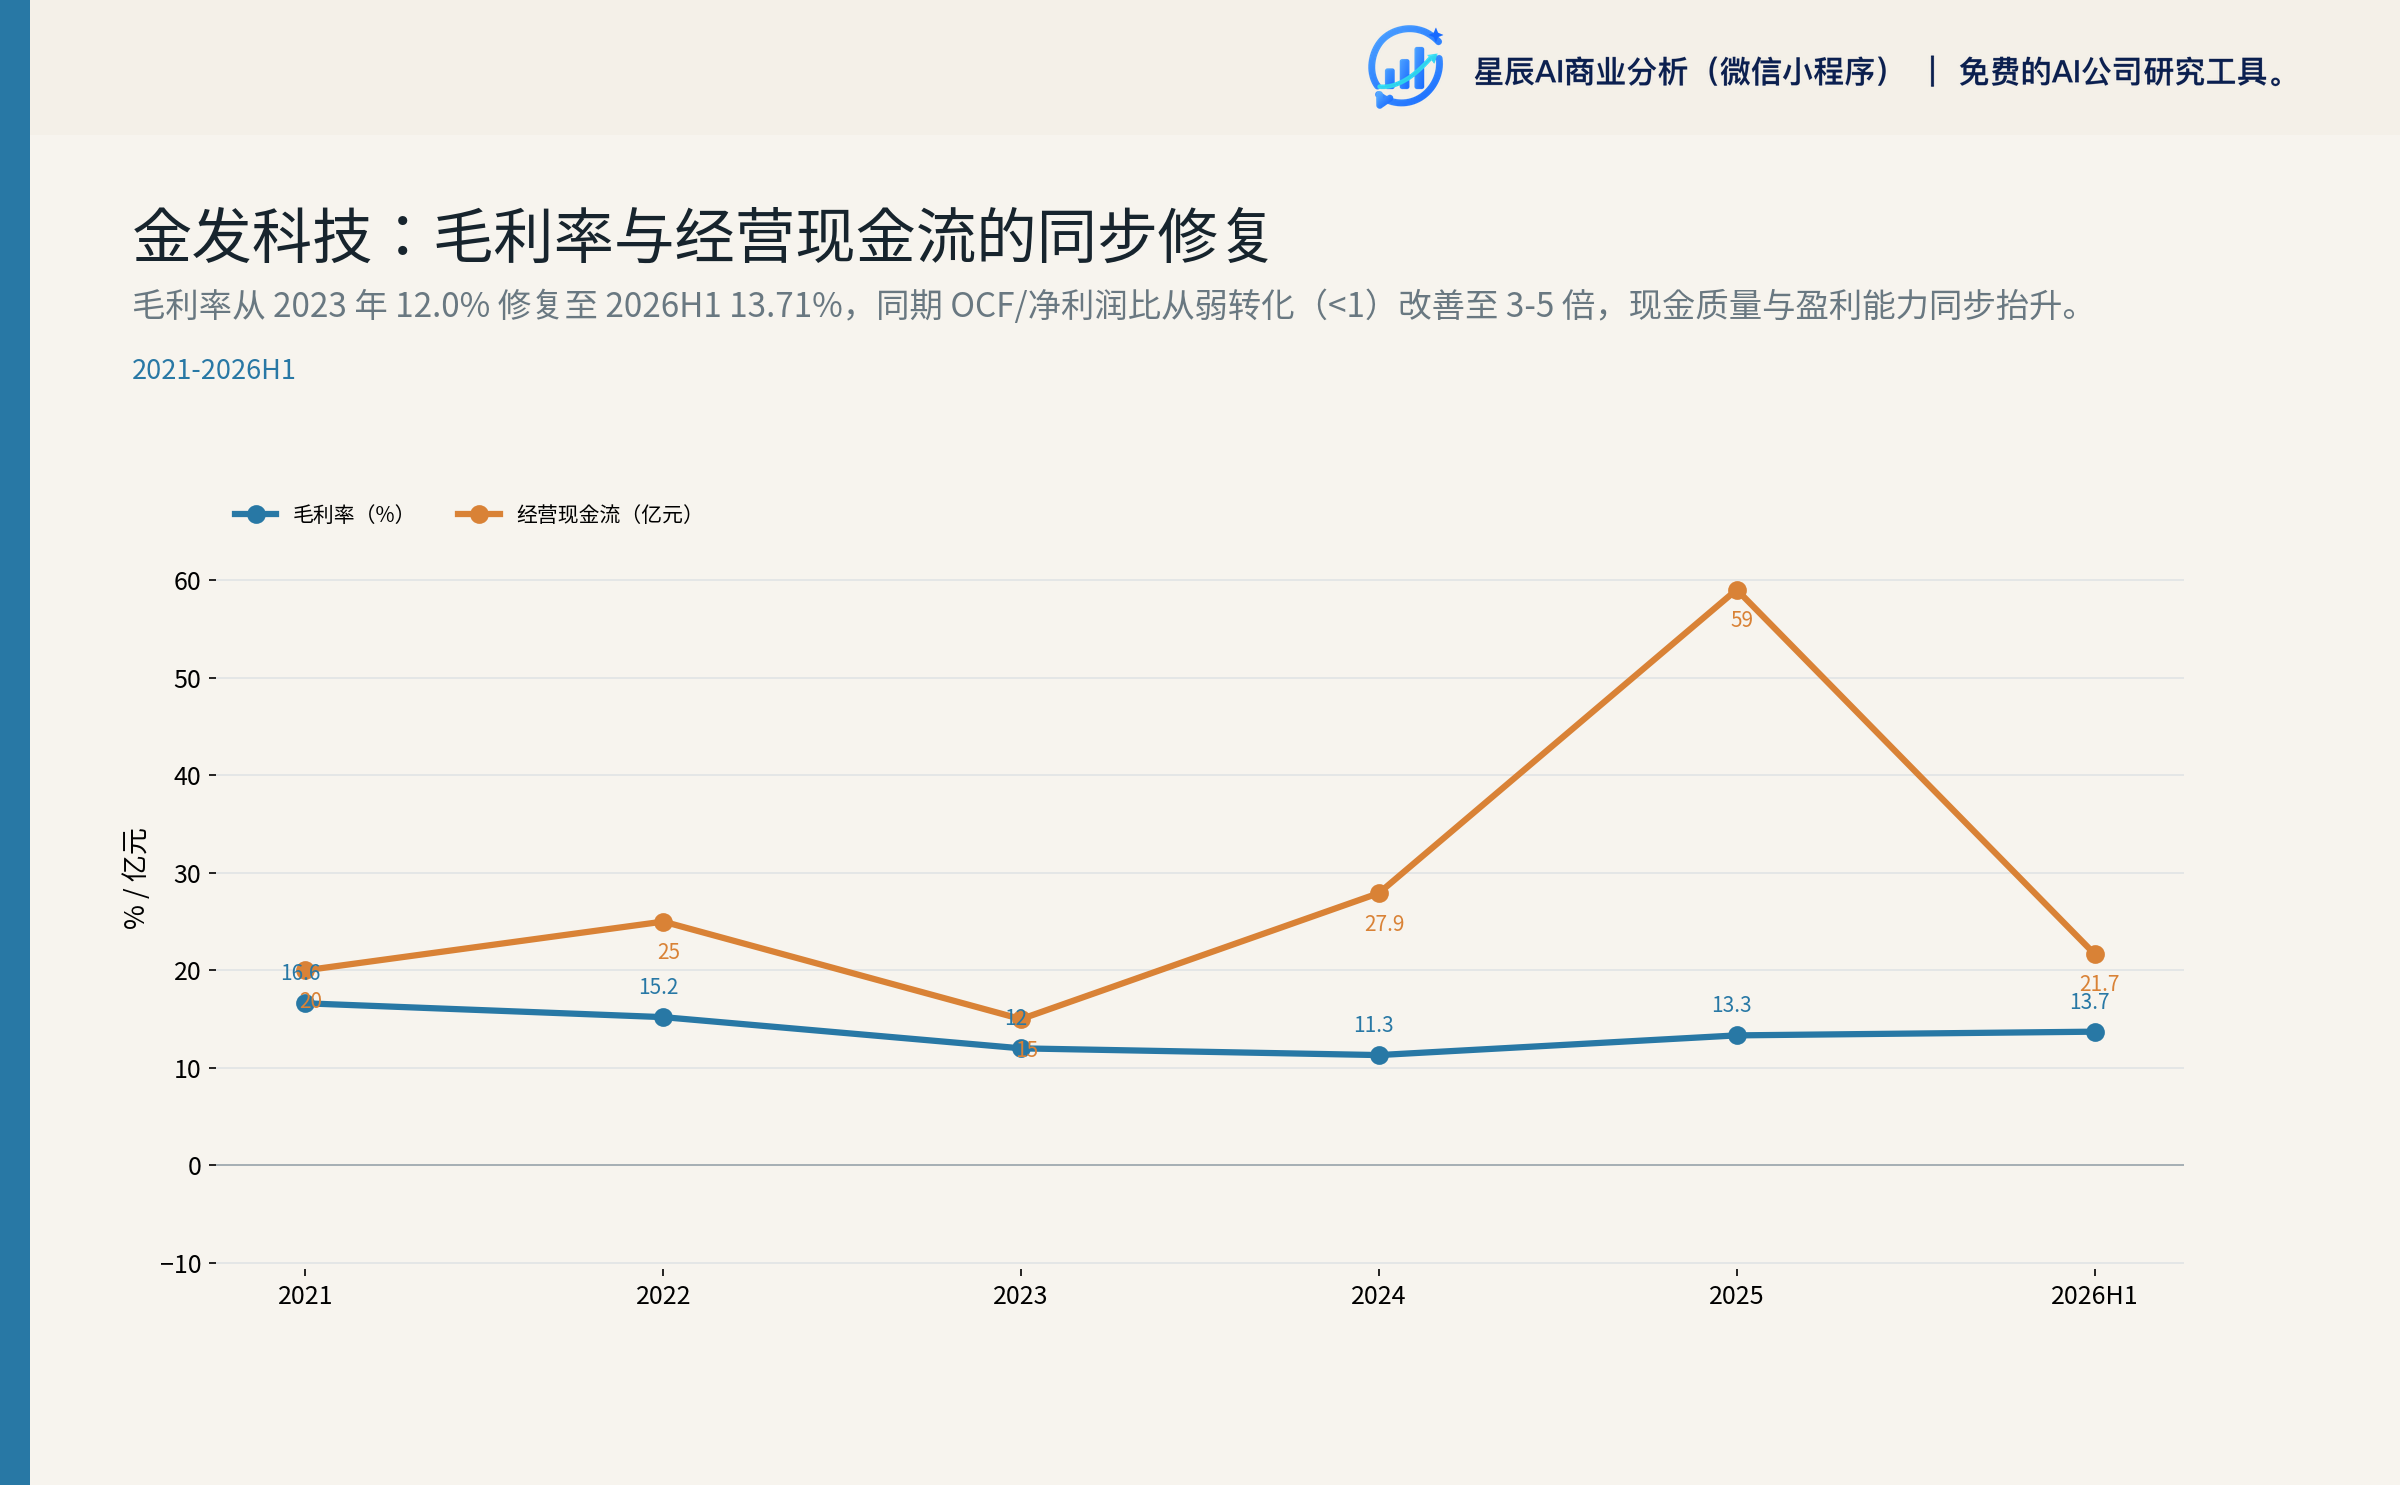
Task: Click the y-axis tick label 50
Action: pos(187,679)
